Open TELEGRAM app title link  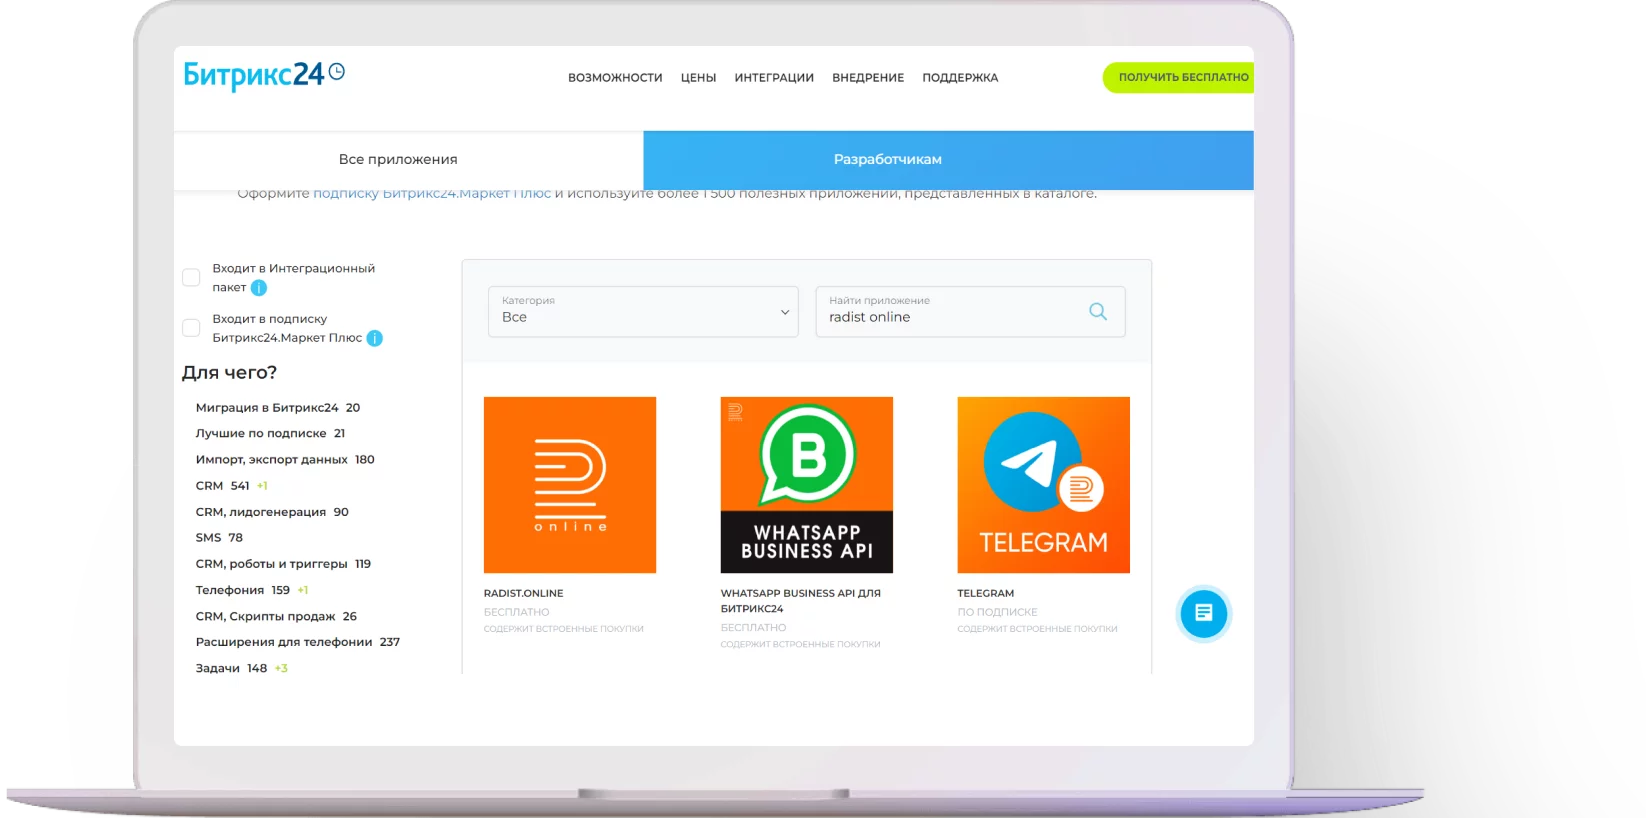[x=985, y=593]
